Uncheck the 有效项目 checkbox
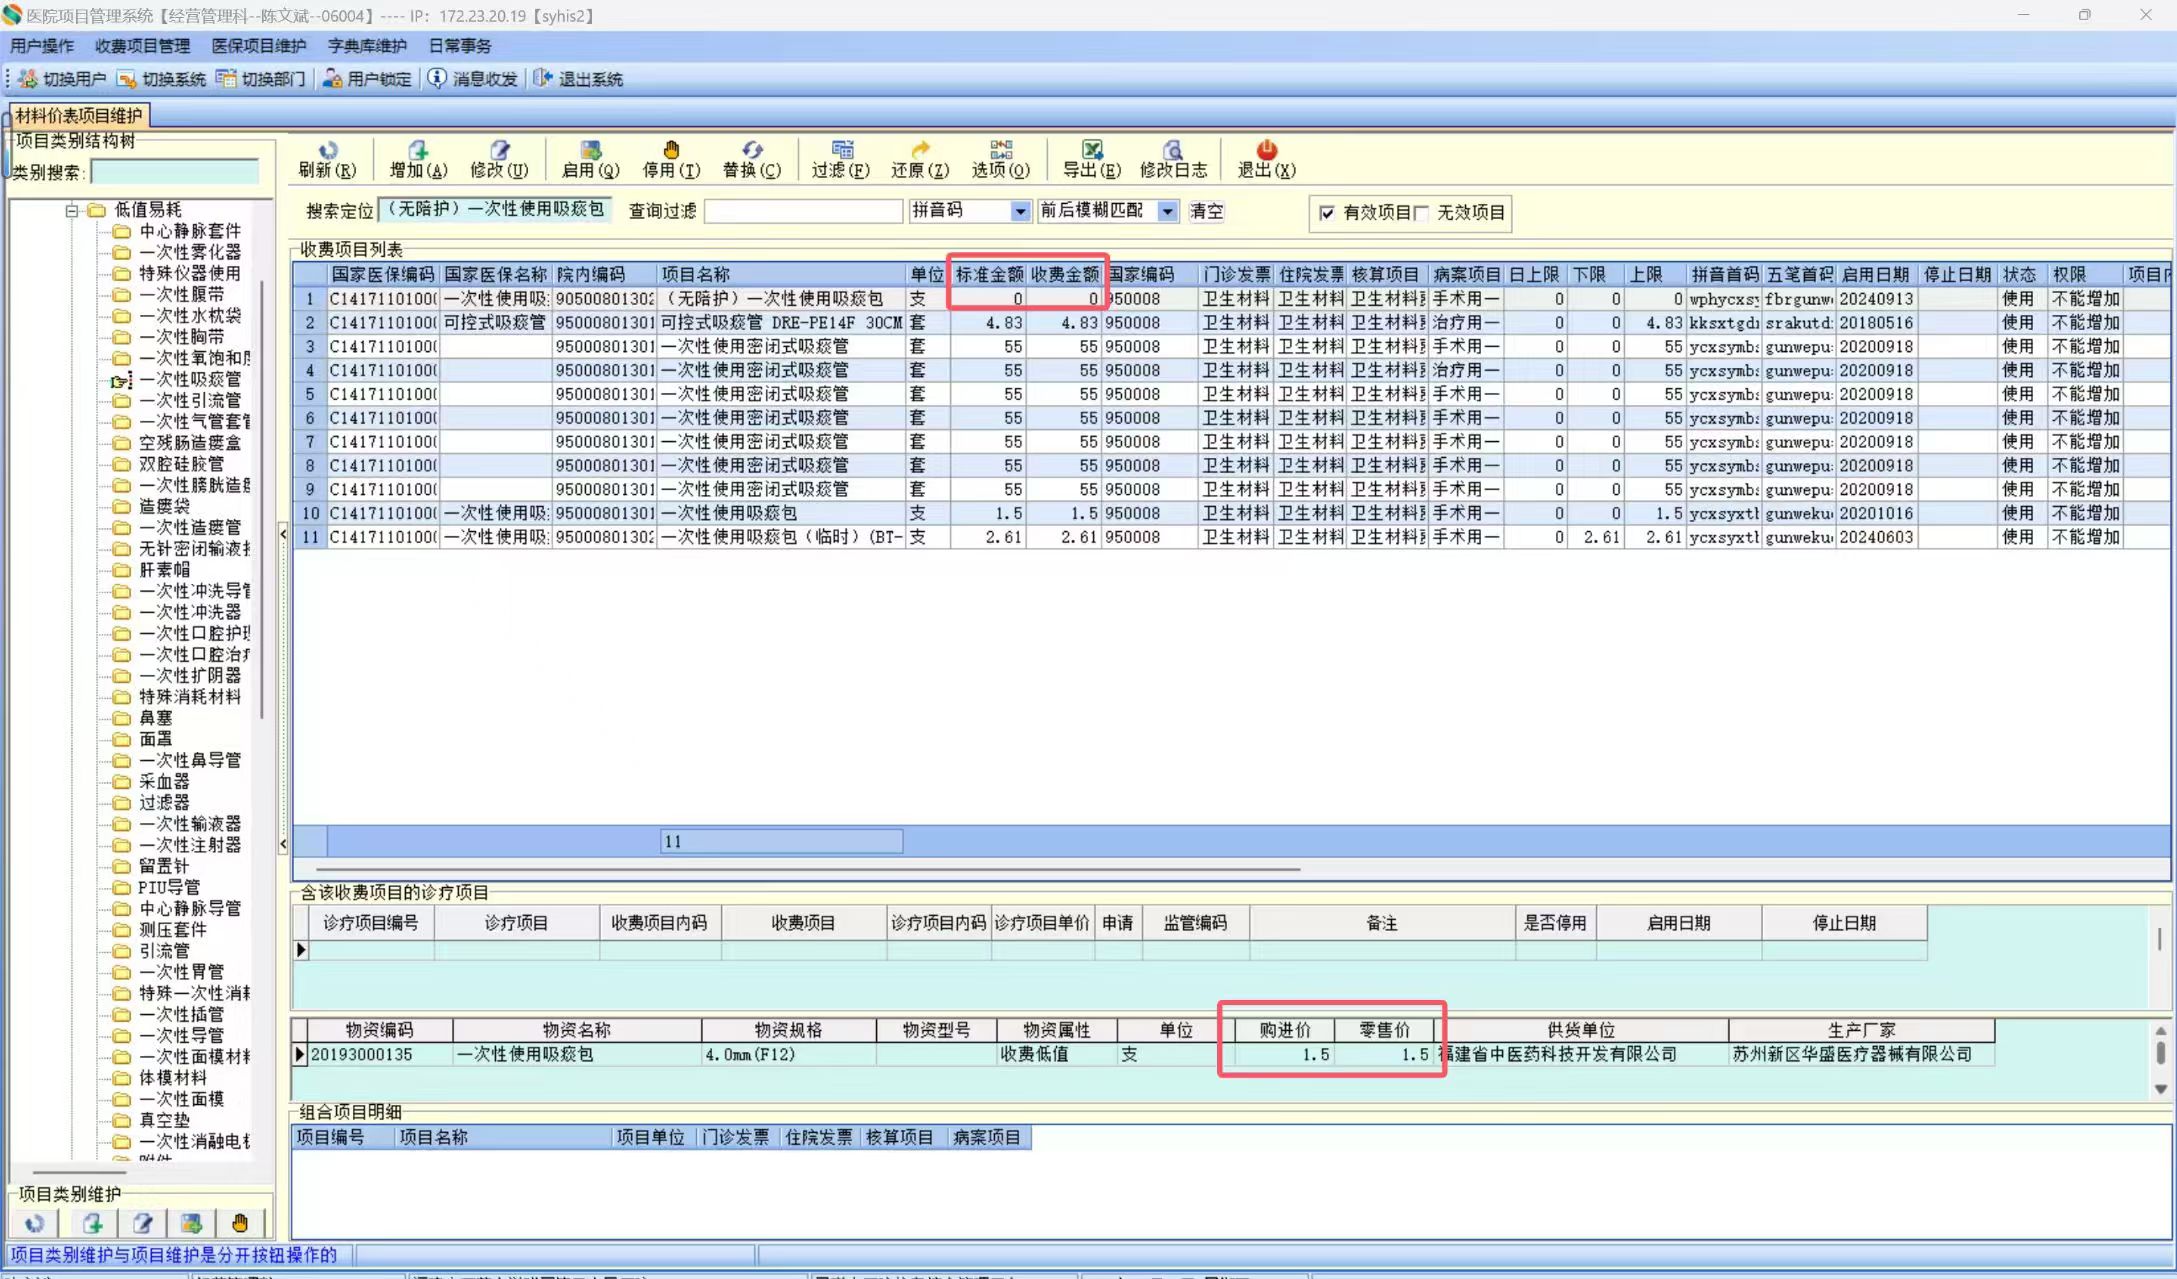Viewport: 2177px width, 1279px height. (x=1327, y=213)
